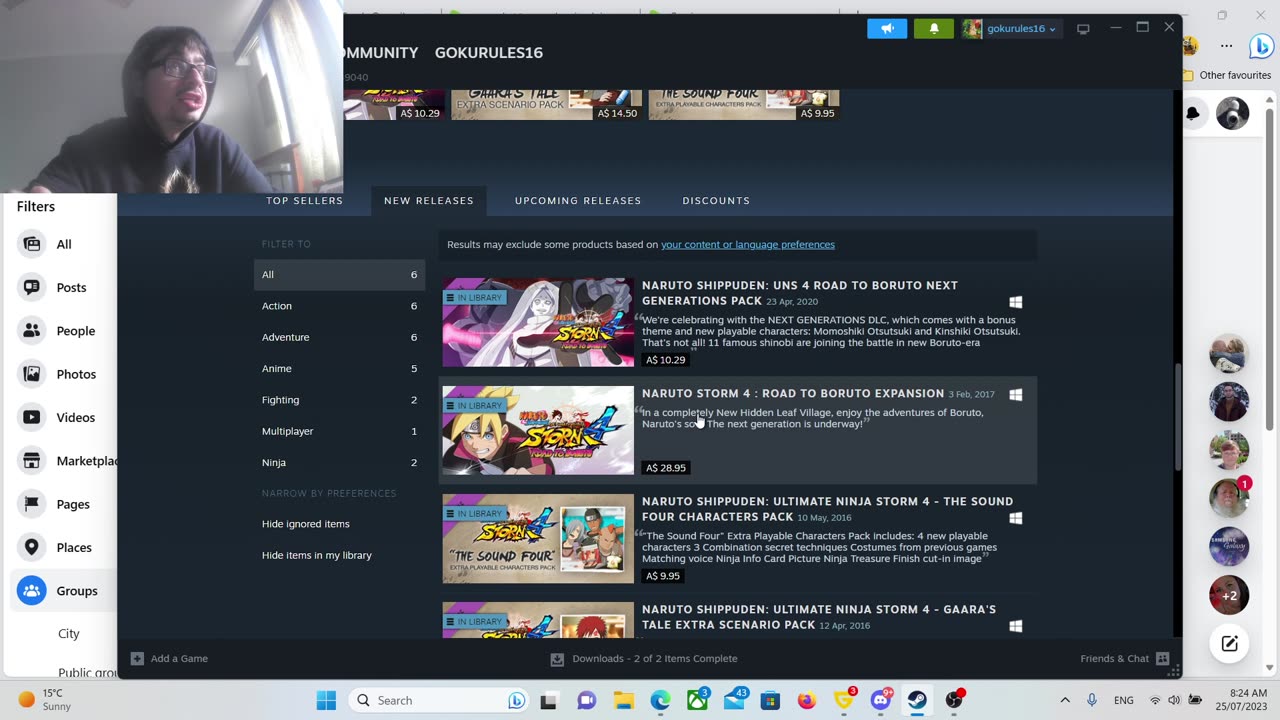The image size is (1280, 720).
Task: Open Firefox from taskbar
Action: pos(807,701)
